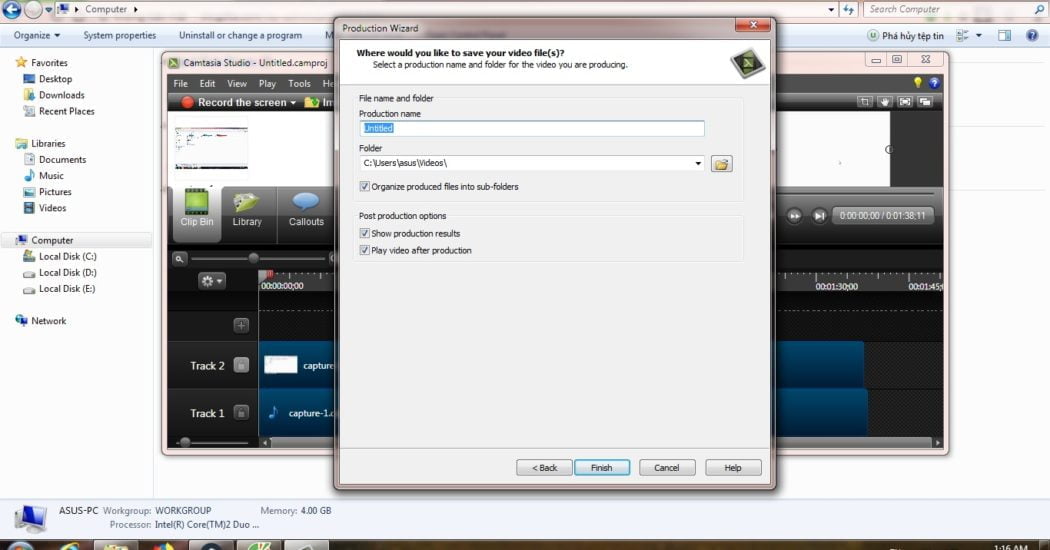Viewport: 1050px width, 550px height.
Task: Click System properties in Explorer toolbar
Action: click(120, 35)
